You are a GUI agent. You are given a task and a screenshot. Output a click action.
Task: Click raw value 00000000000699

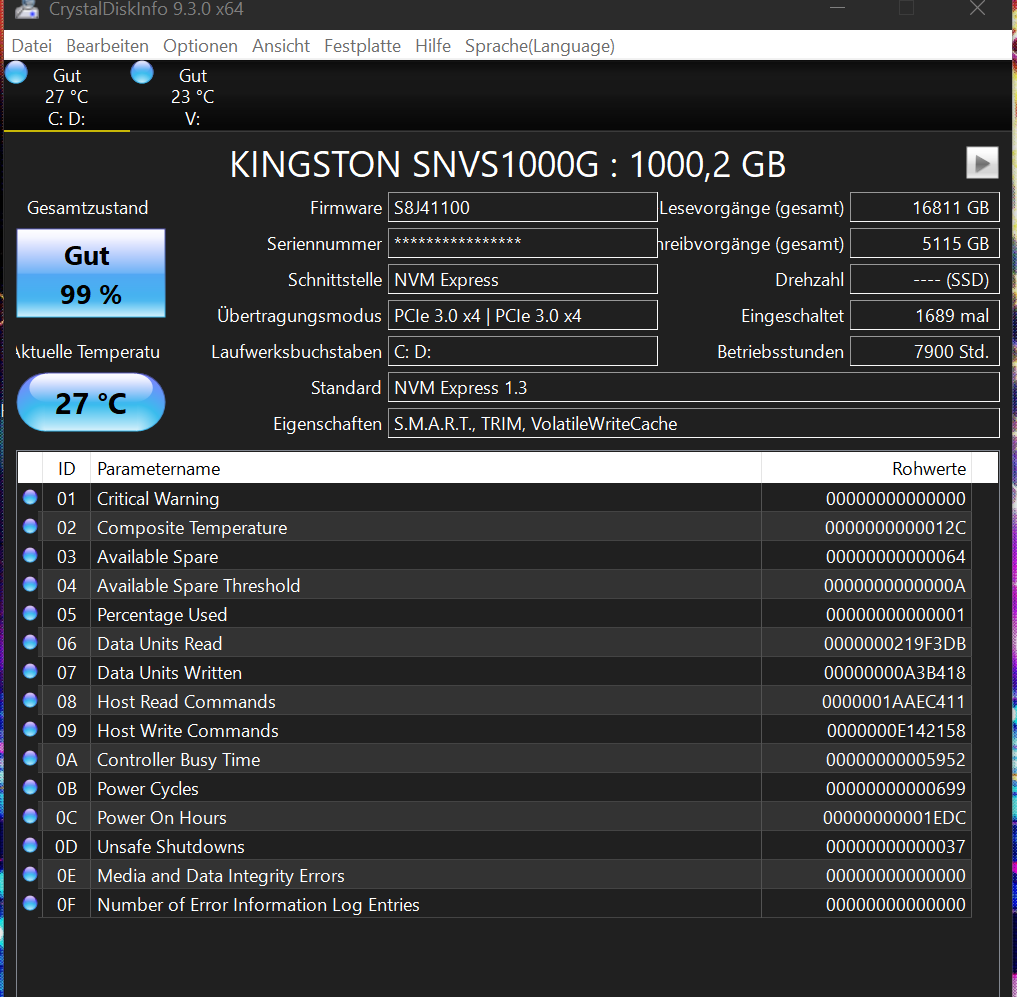(x=896, y=788)
